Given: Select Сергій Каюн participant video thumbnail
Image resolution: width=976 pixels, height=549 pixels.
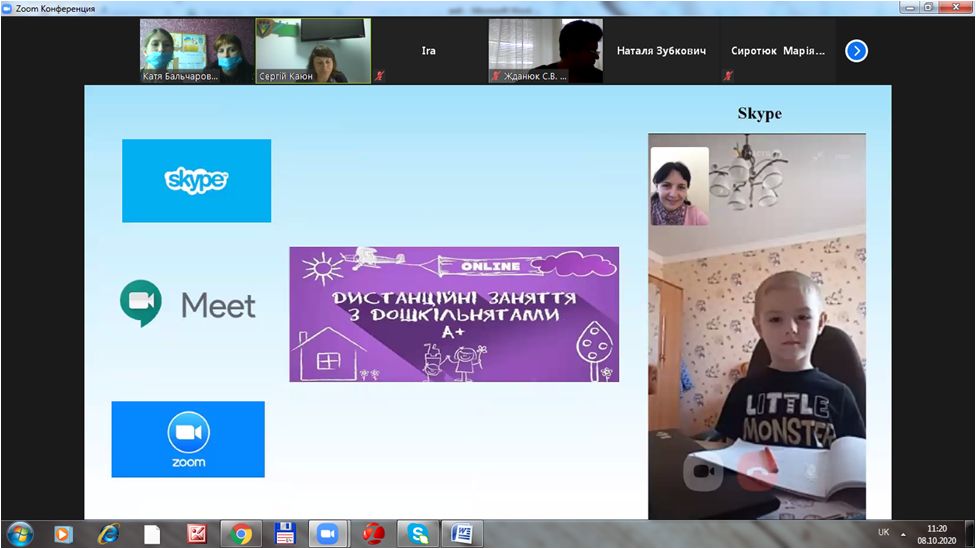Looking at the screenshot, I should pyautogui.click(x=312, y=50).
